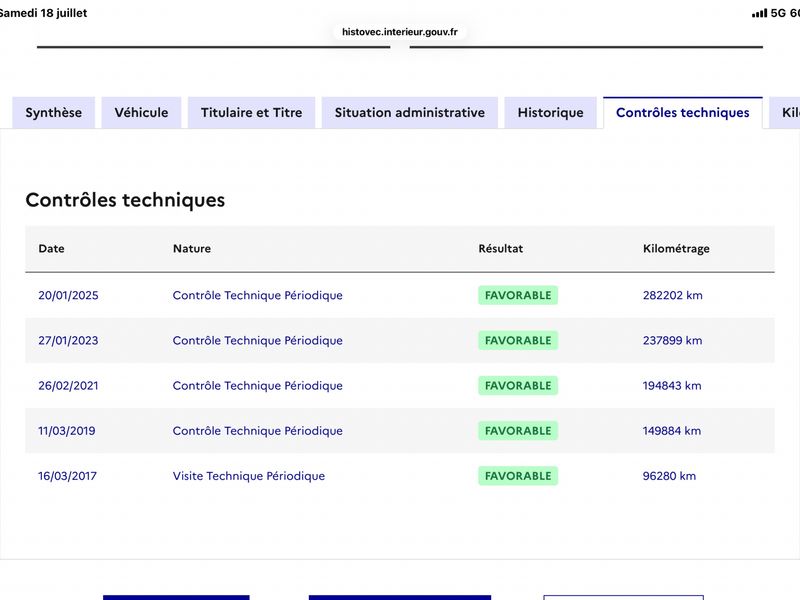Screen dimensions: 800x600
Task: Select the Contrôles techniques tab
Action: [683, 113]
